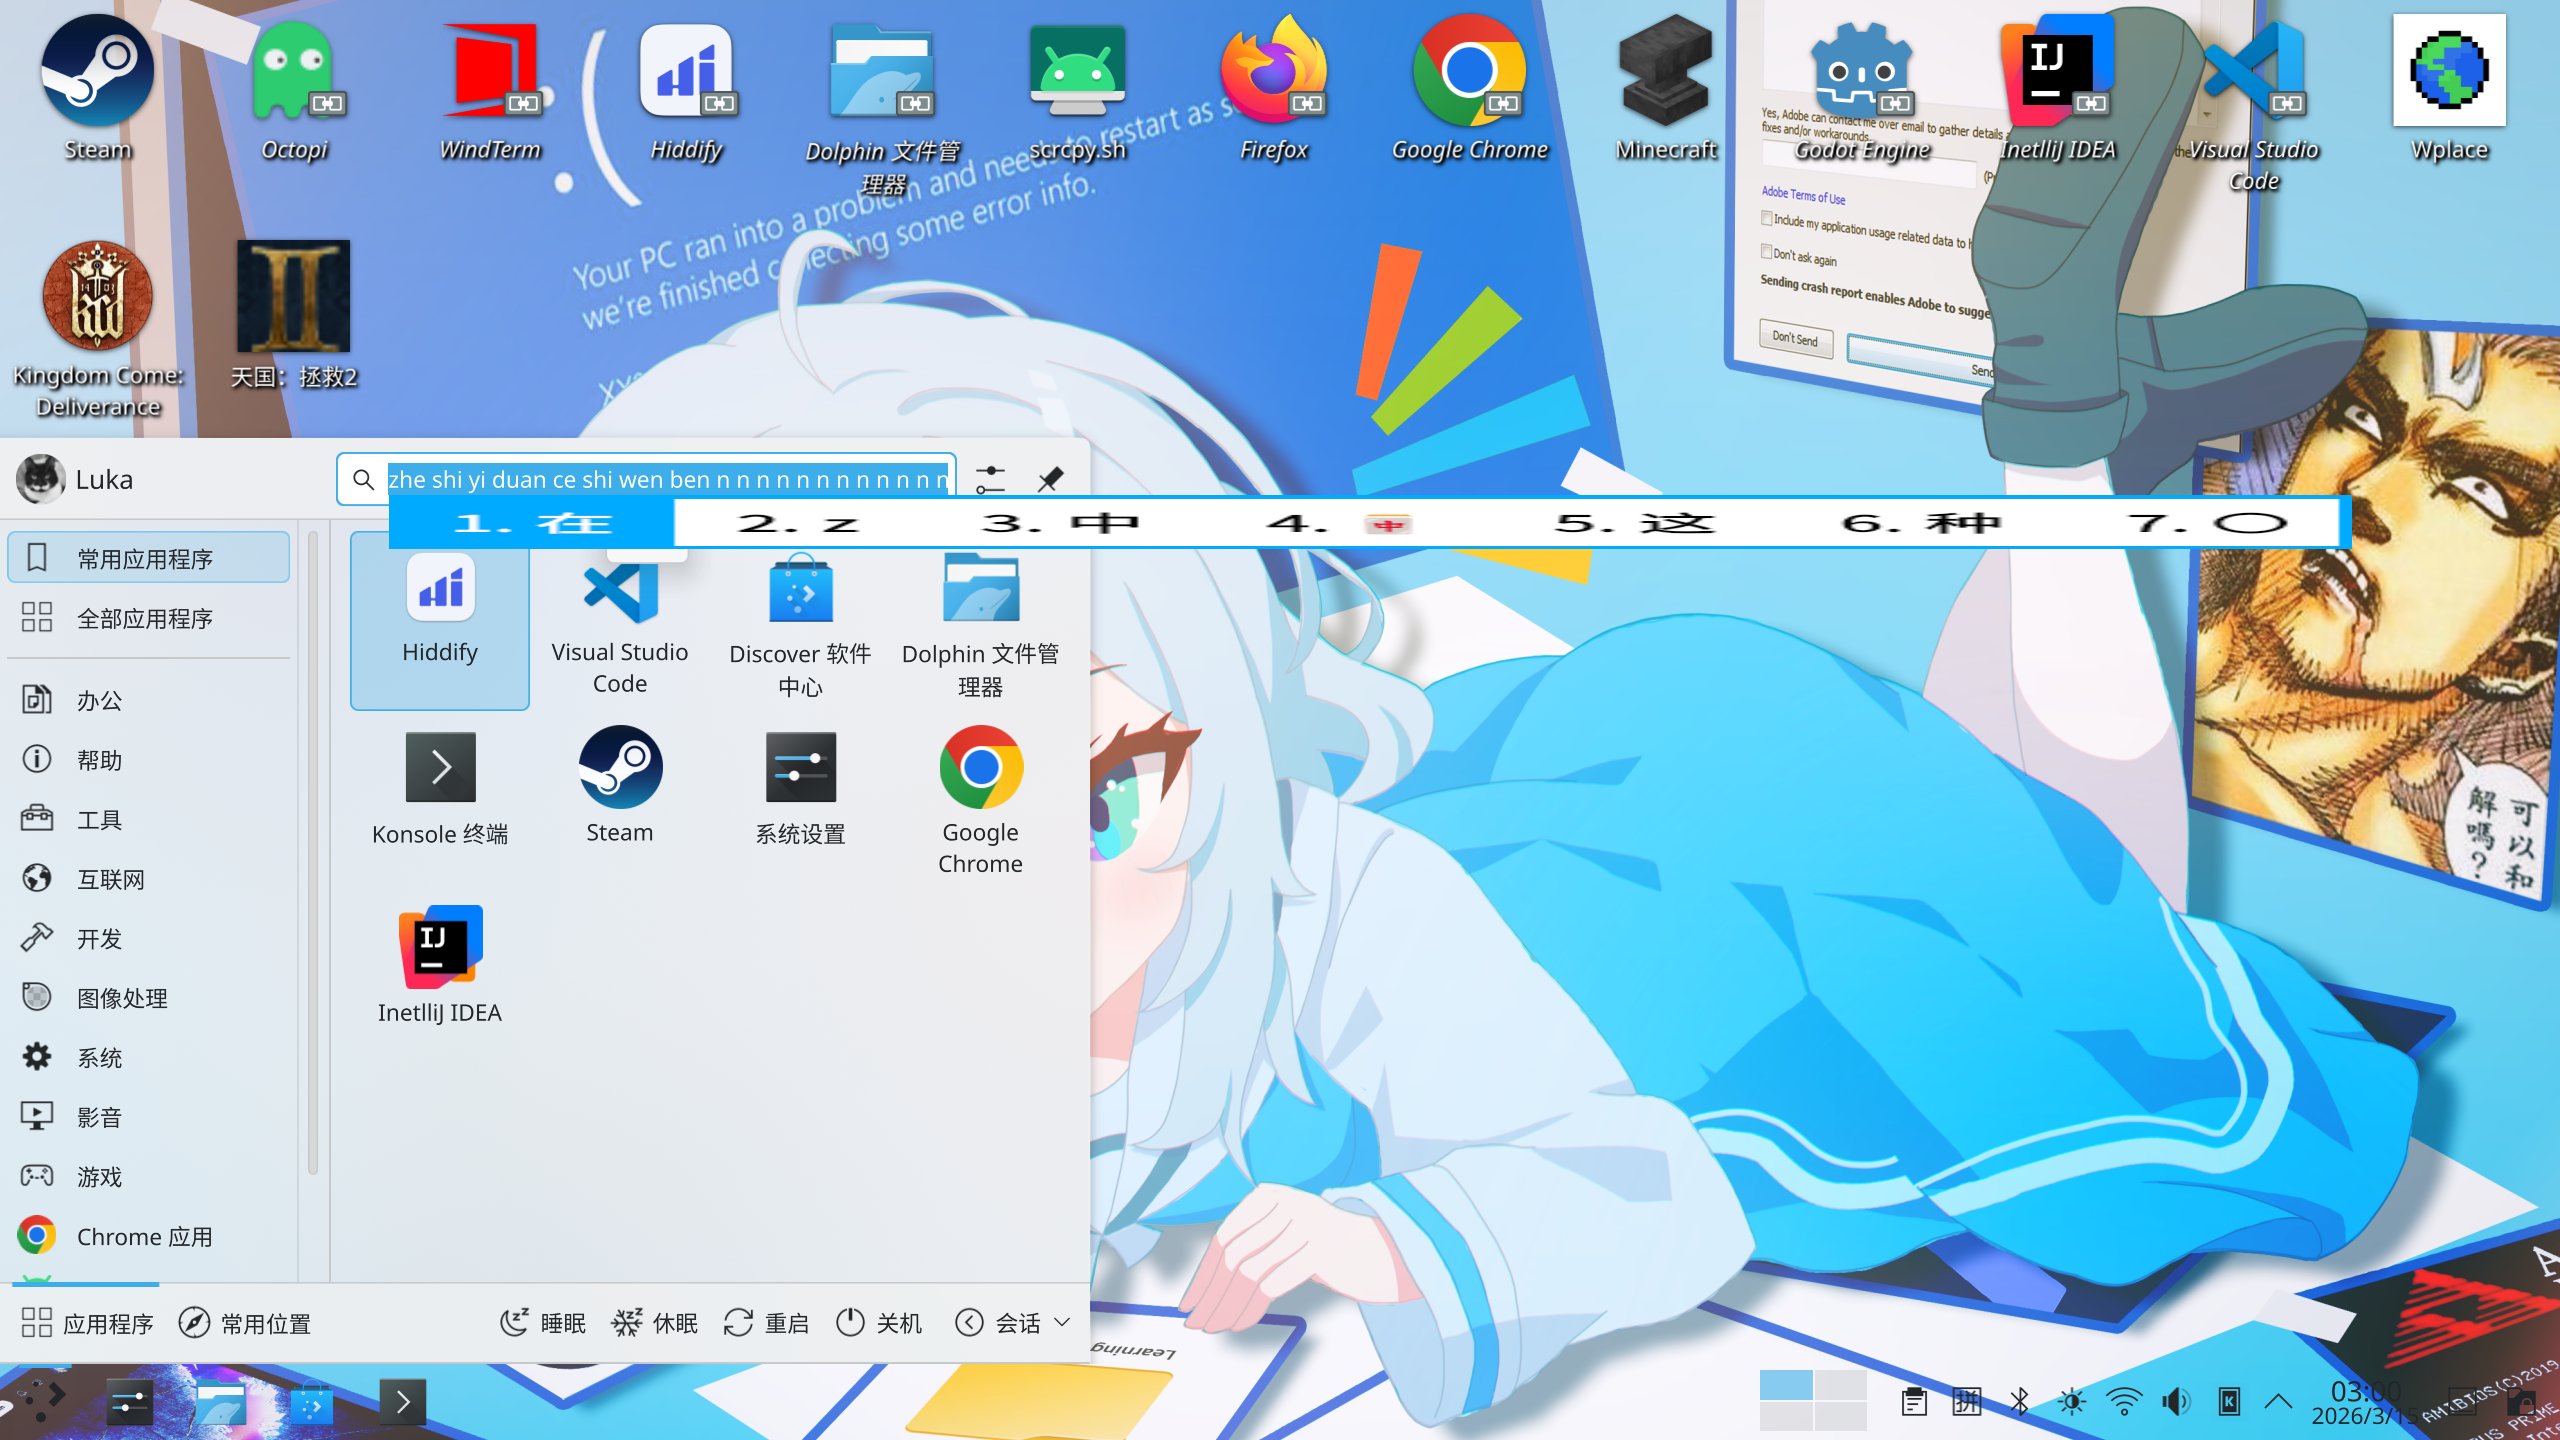The height and width of the screenshot is (1440, 2560).
Task: Open launcher configure settings button
Action: click(990, 479)
